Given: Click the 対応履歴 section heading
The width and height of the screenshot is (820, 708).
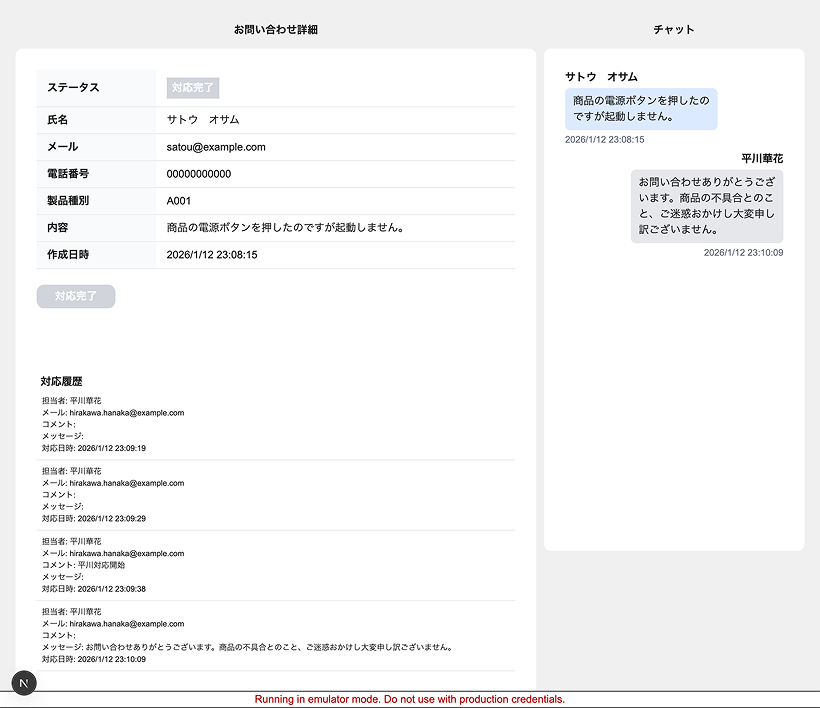Looking at the screenshot, I should point(62,382).
